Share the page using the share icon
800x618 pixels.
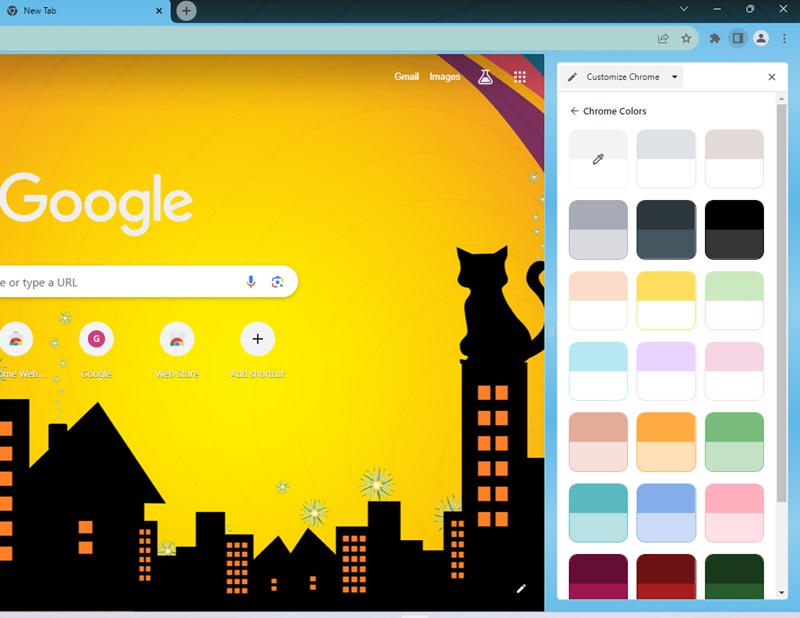pyautogui.click(x=662, y=38)
